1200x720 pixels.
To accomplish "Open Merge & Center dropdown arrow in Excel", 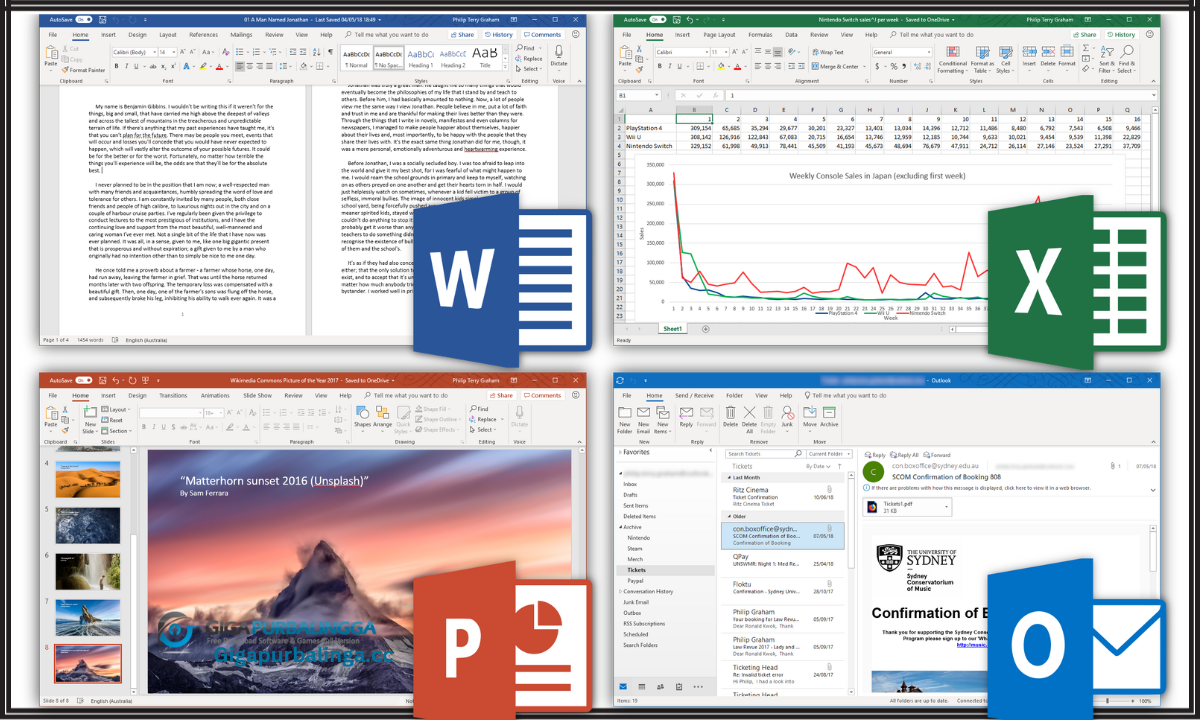I will click(x=864, y=67).
